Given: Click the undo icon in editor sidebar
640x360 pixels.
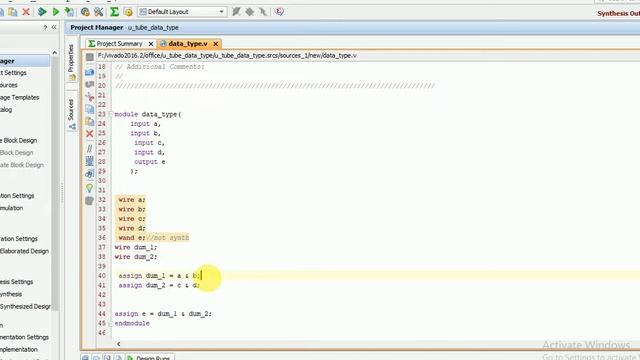Looking at the screenshot, I should click(89, 84).
